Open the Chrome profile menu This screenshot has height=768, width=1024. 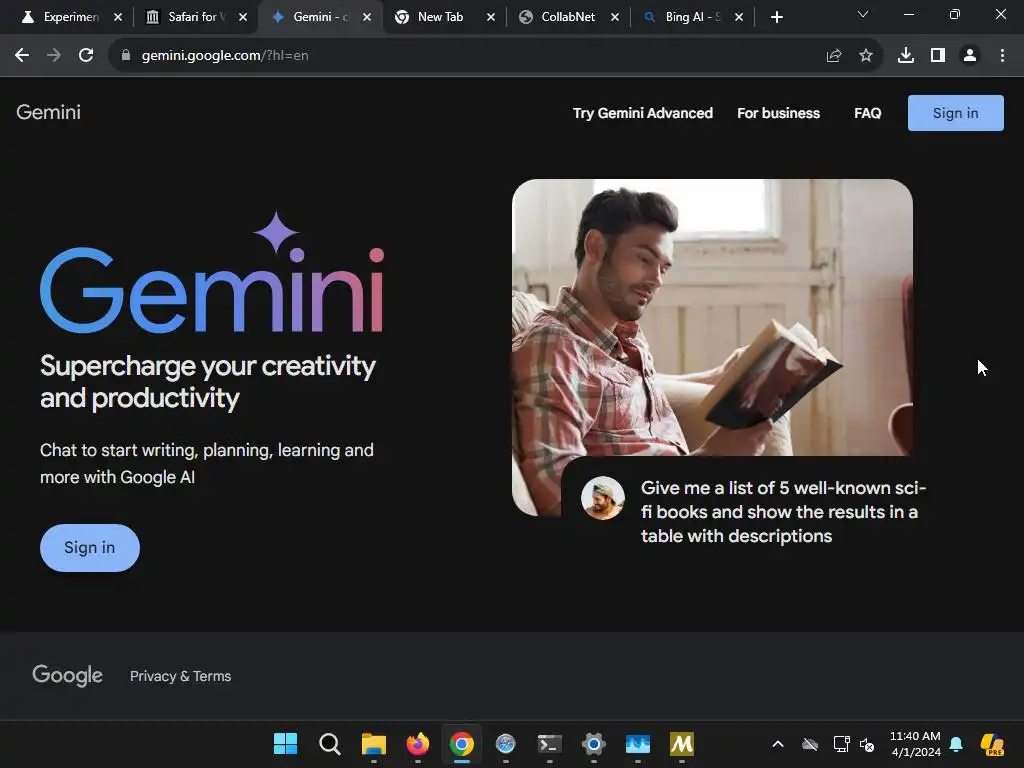970,56
